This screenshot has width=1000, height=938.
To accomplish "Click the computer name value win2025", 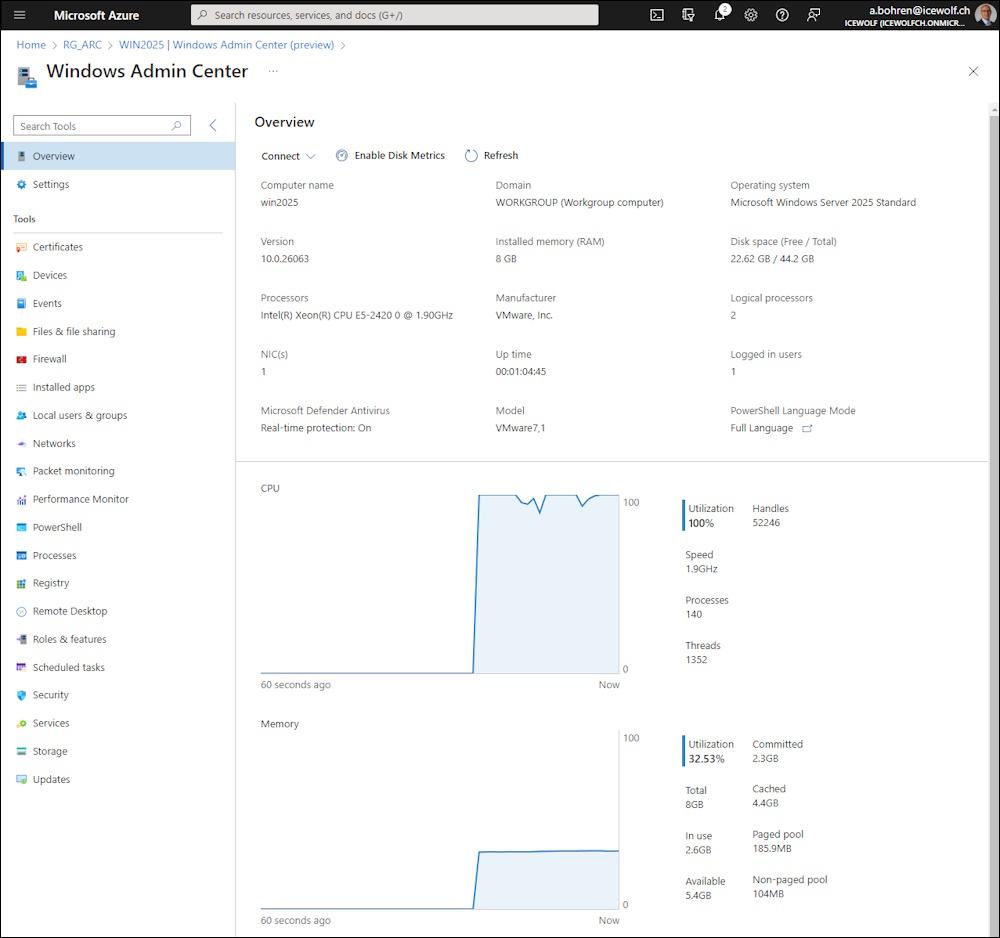I will tap(279, 203).
